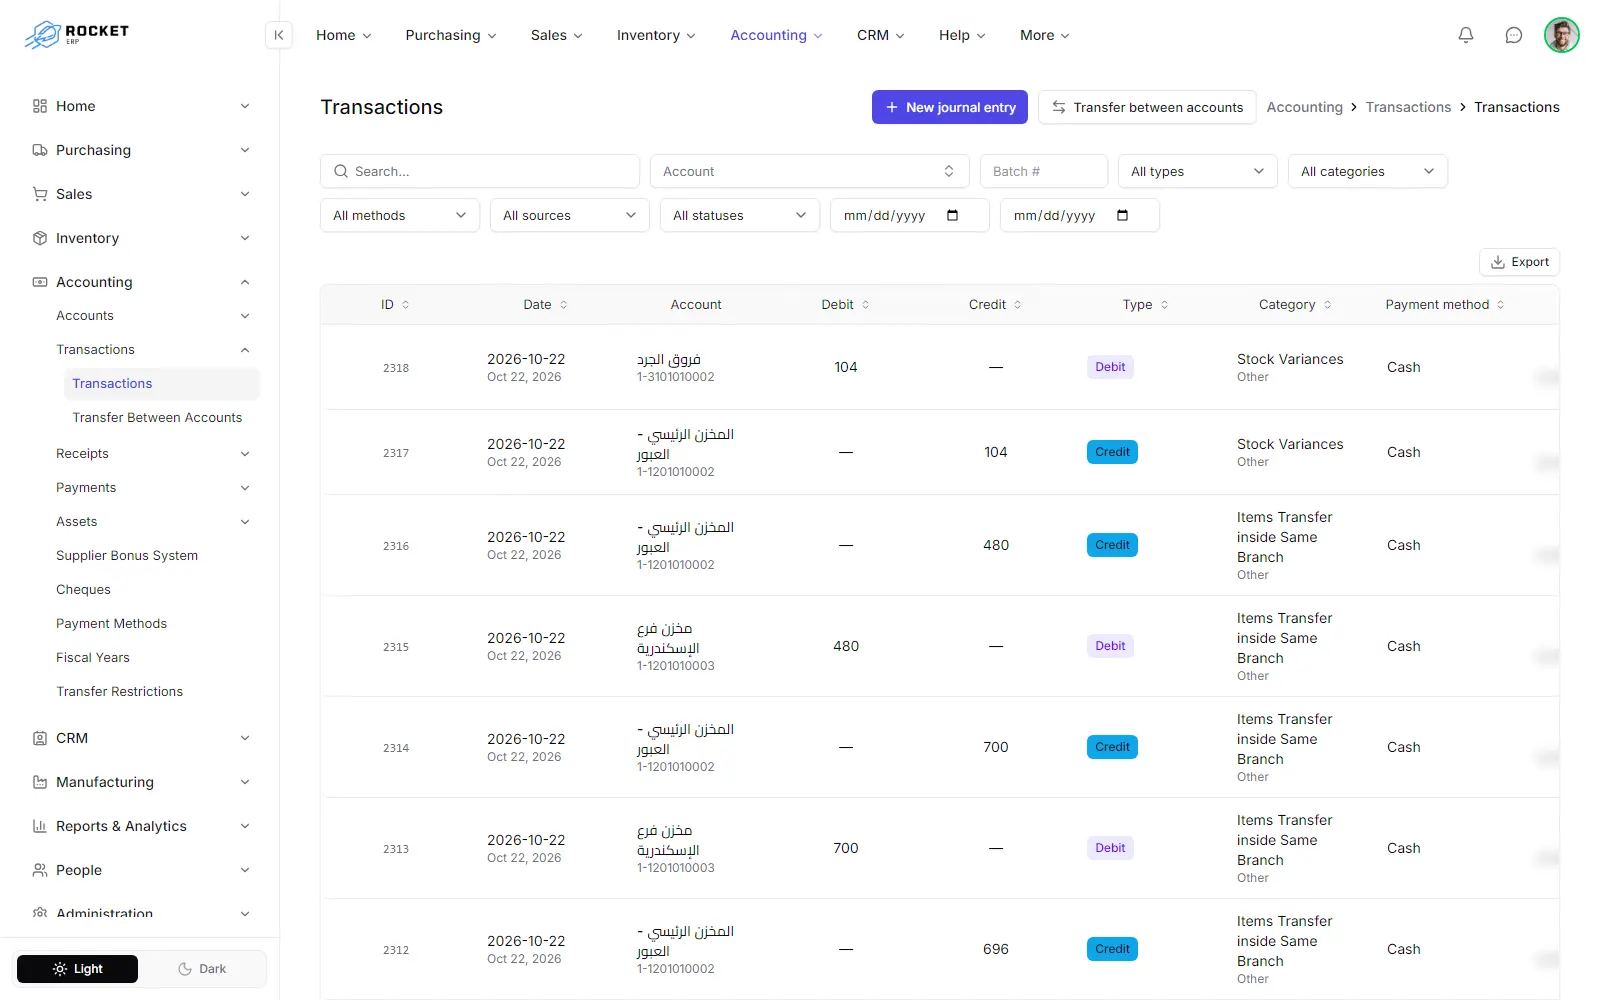Focus the Batch # input field

click(1044, 171)
